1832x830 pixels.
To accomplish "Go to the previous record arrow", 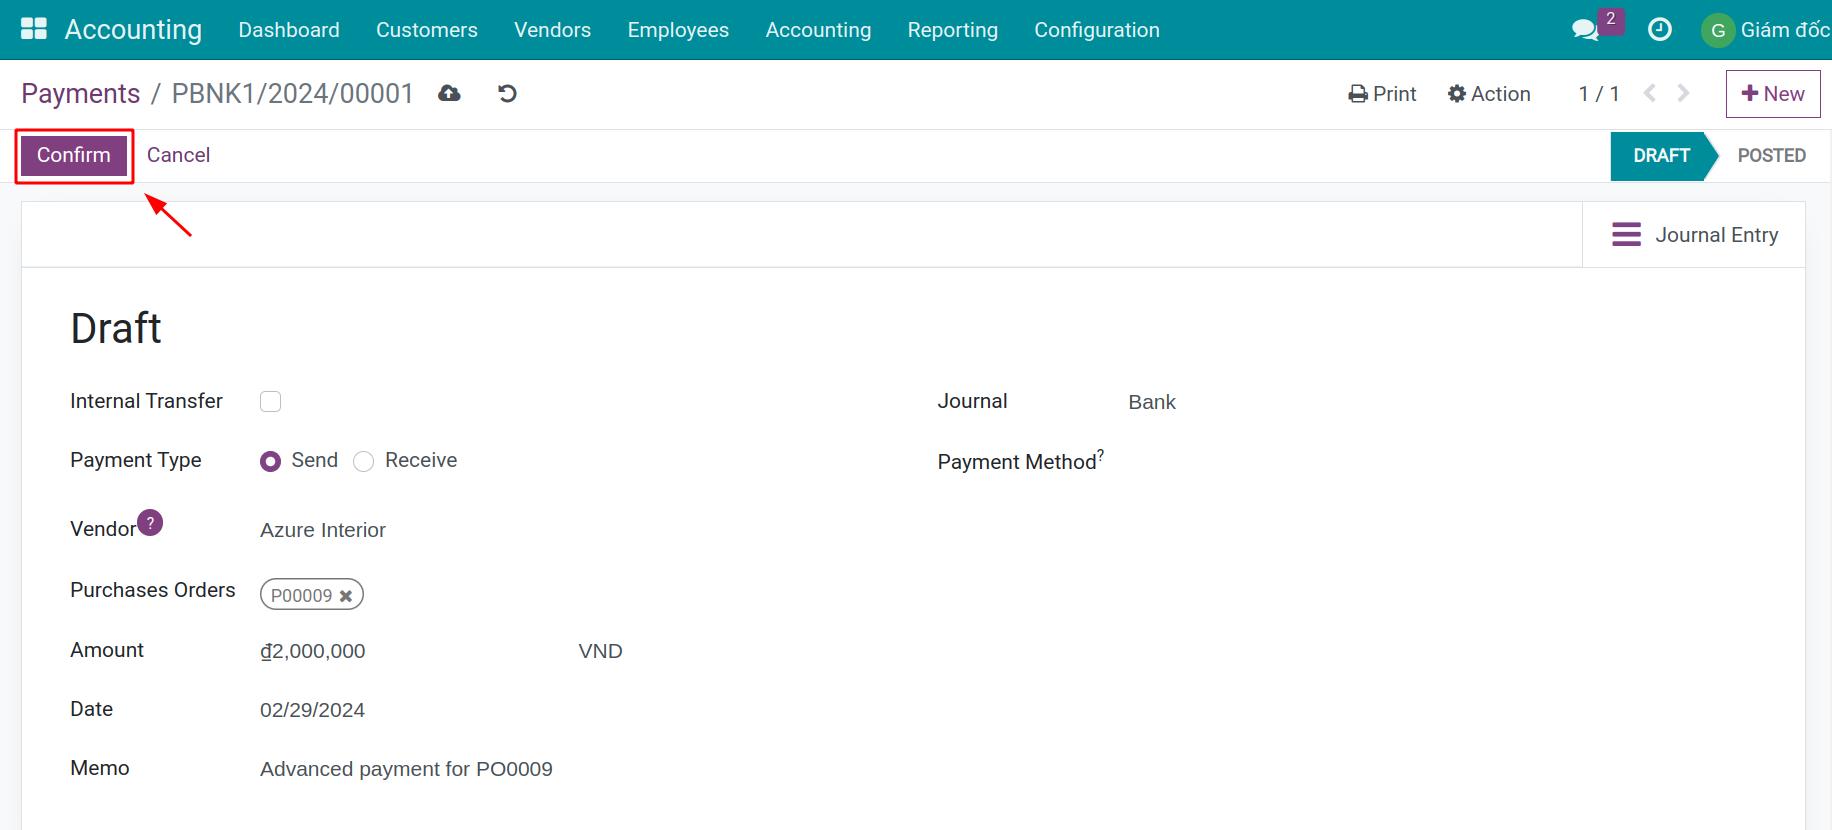I will pyautogui.click(x=1650, y=93).
